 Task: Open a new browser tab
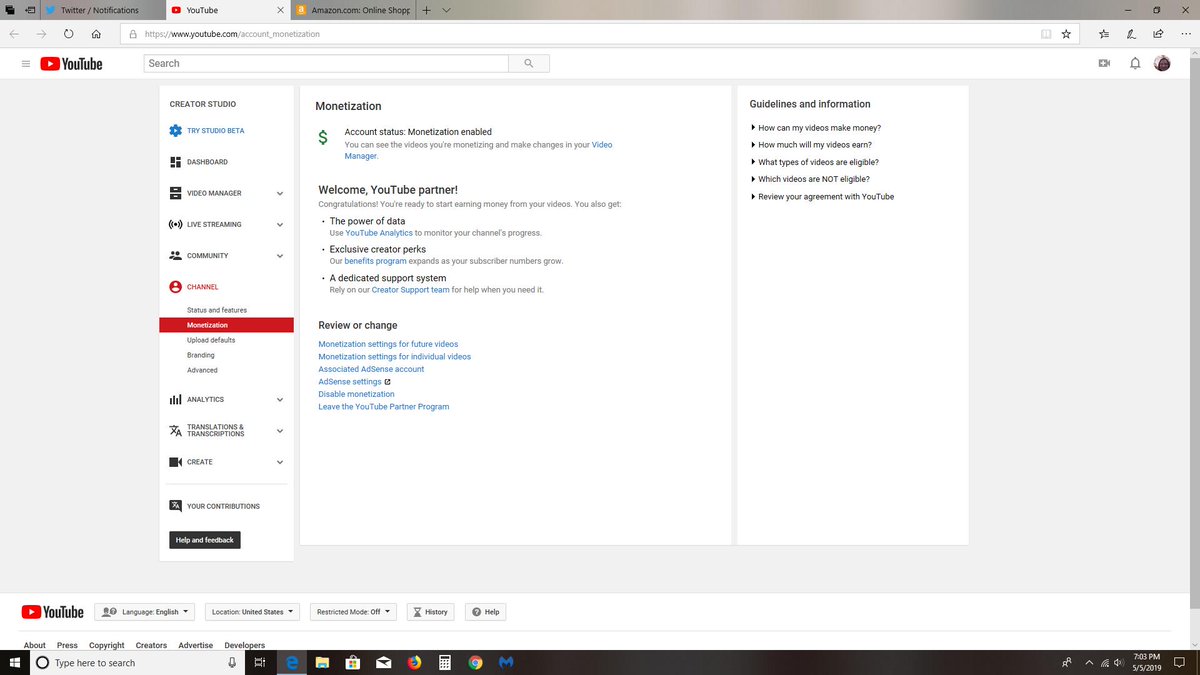click(426, 10)
